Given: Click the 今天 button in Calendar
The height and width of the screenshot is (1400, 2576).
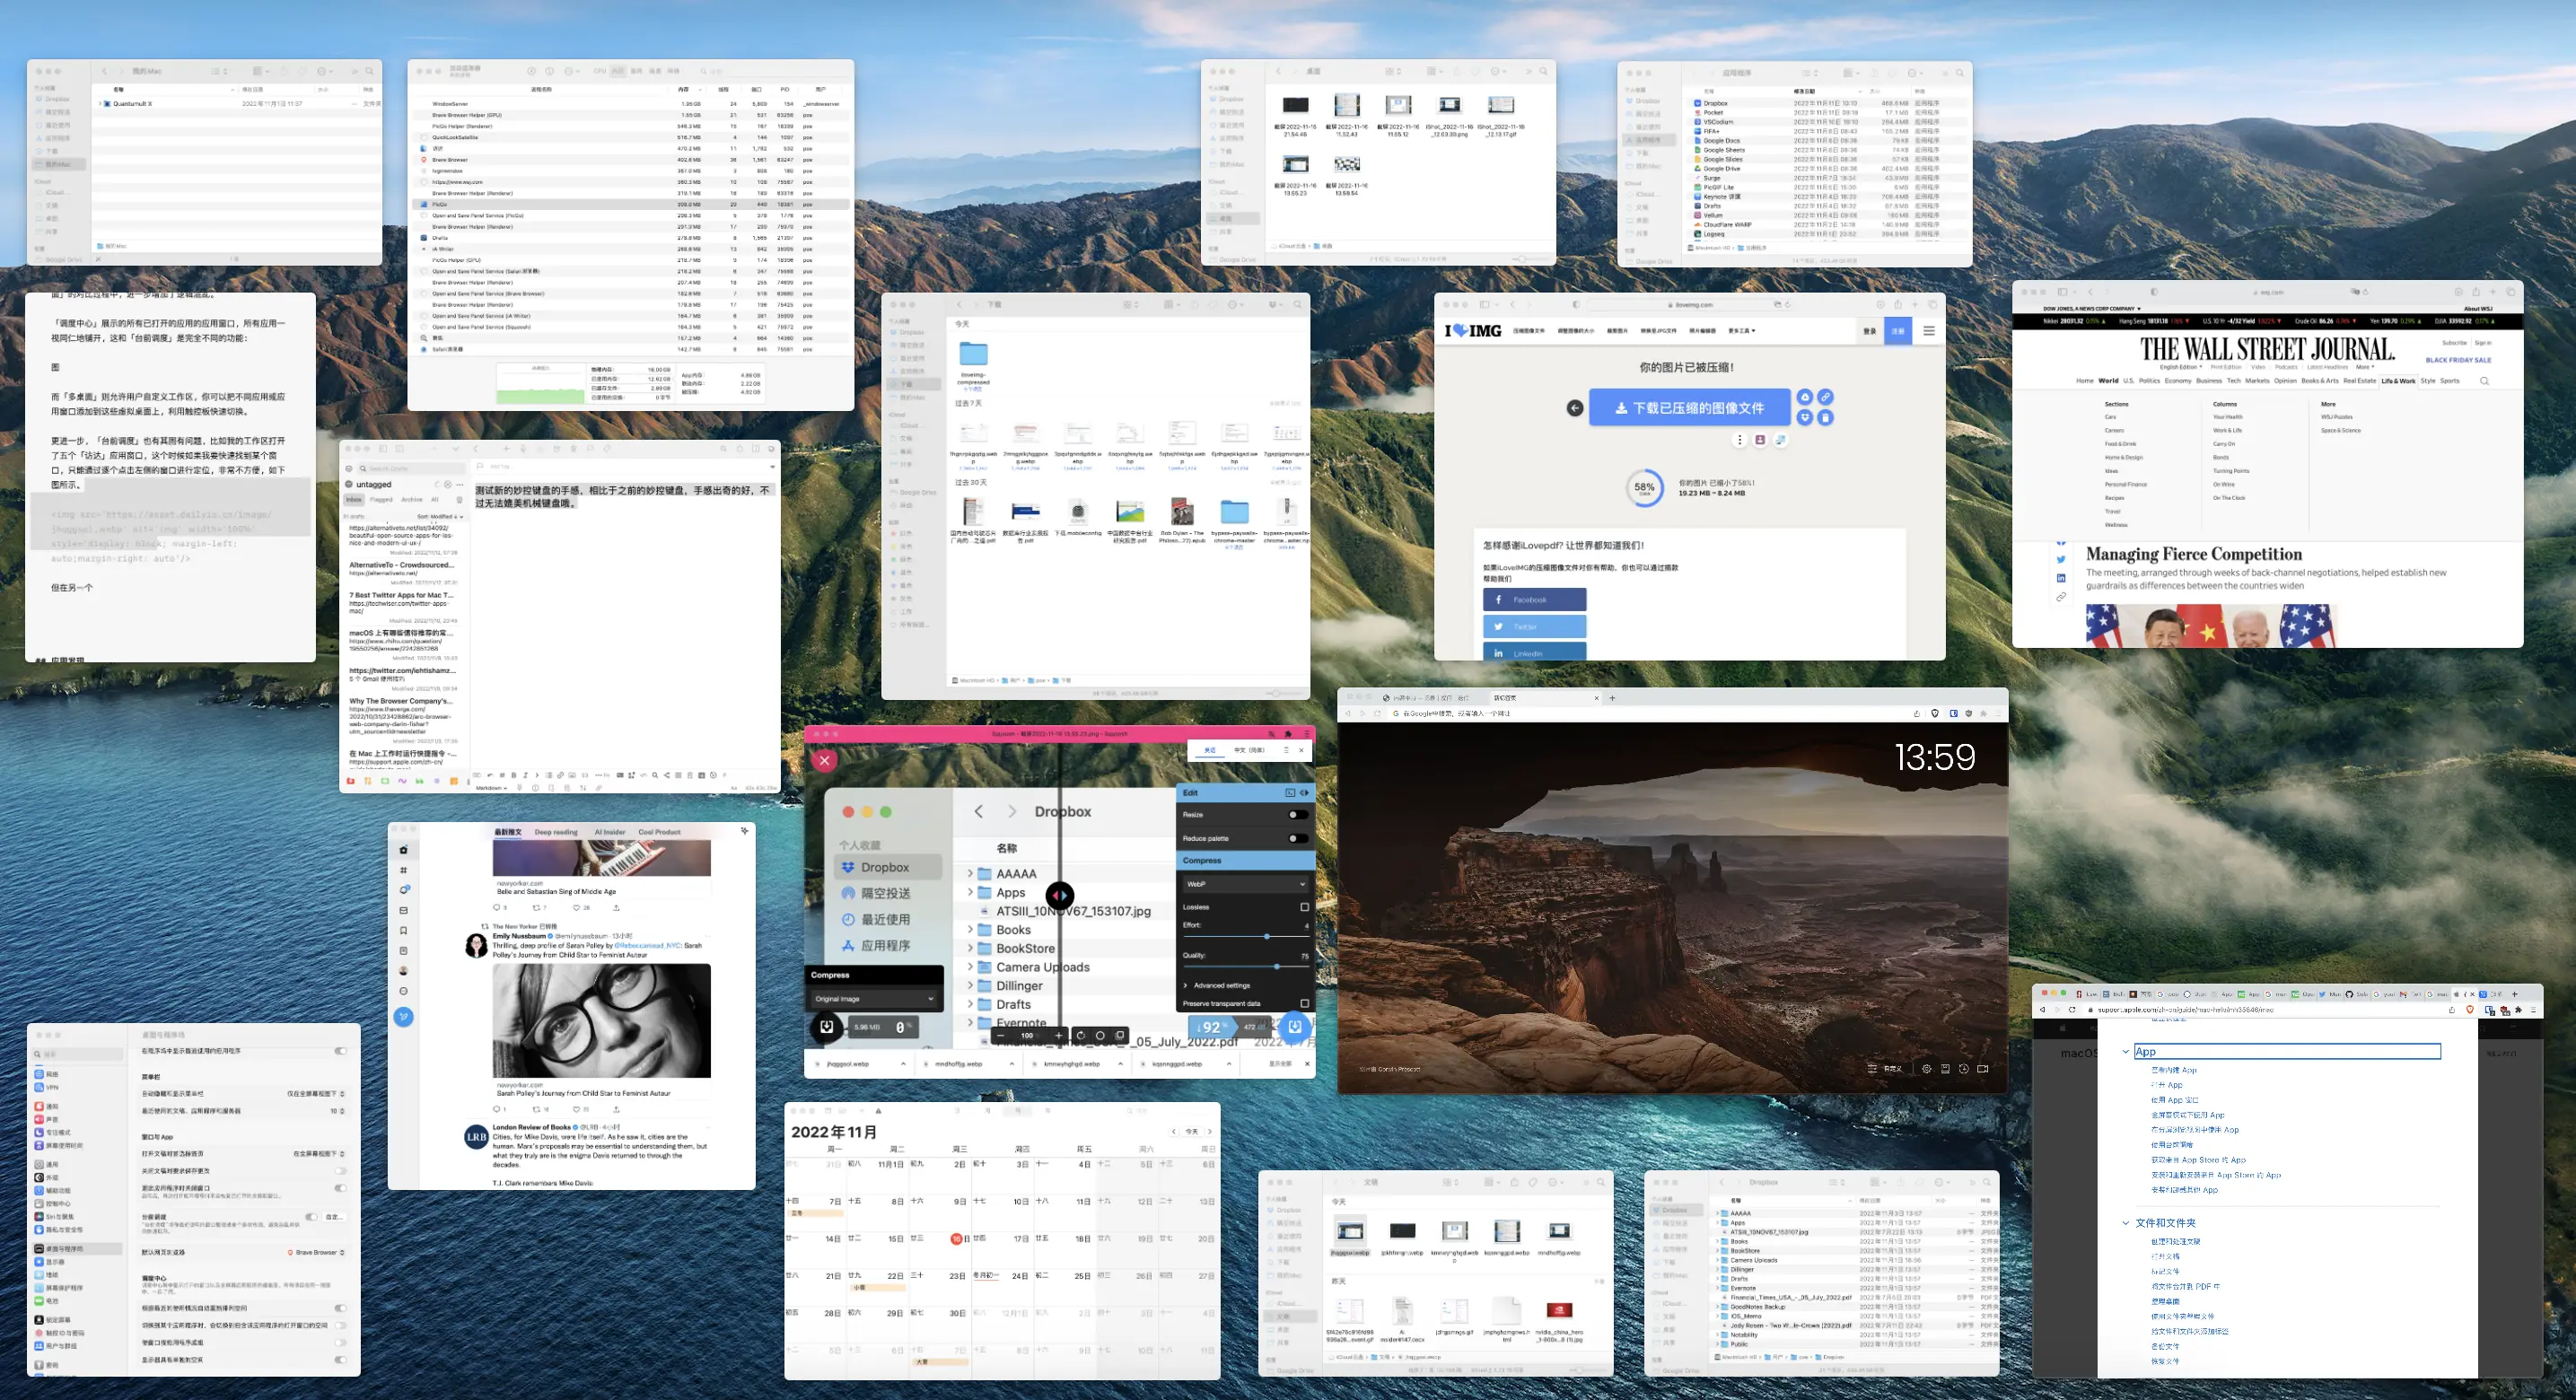Looking at the screenshot, I should pyautogui.click(x=1191, y=1132).
